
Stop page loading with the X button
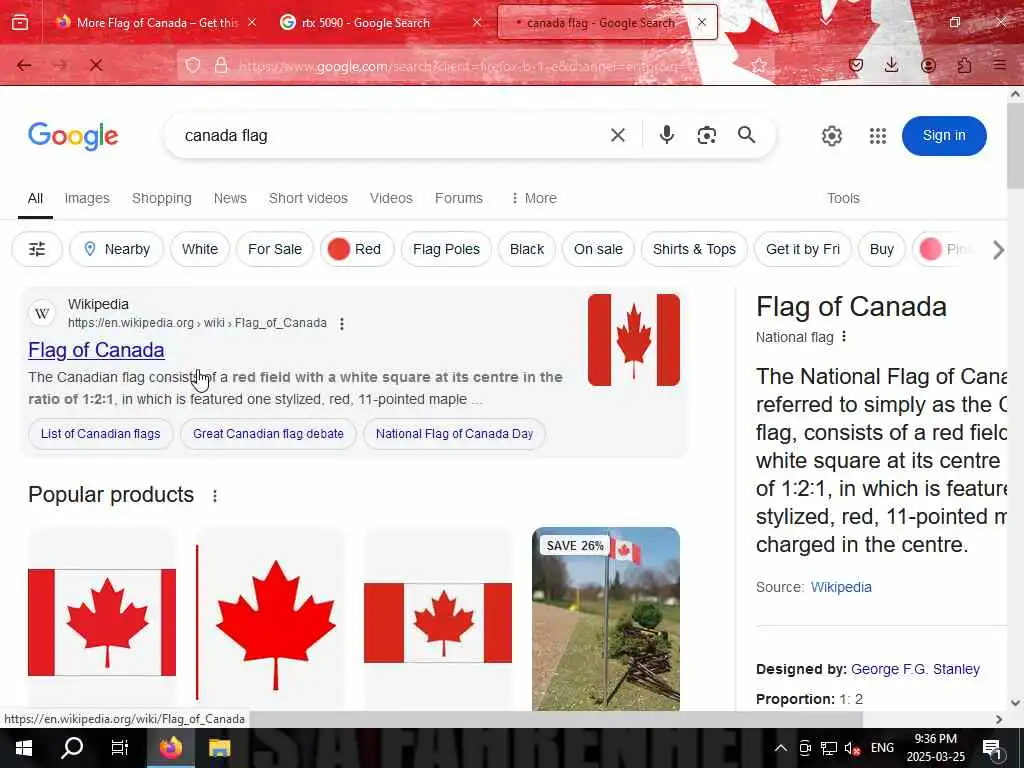pyautogui.click(x=96, y=65)
